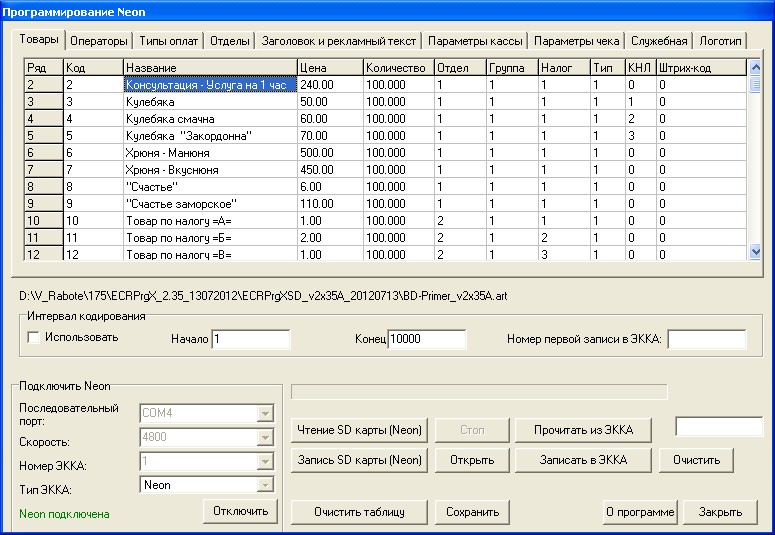
Task: Click the Количество column header
Action: point(398,68)
